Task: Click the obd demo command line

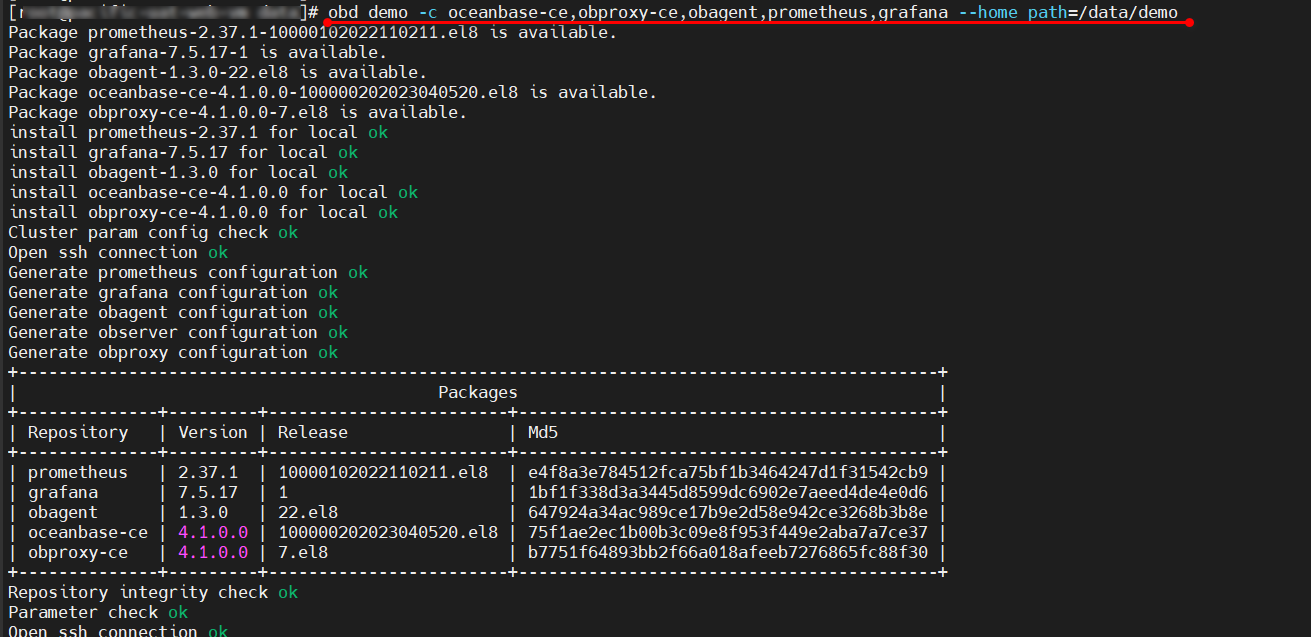Action: tap(753, 12)
